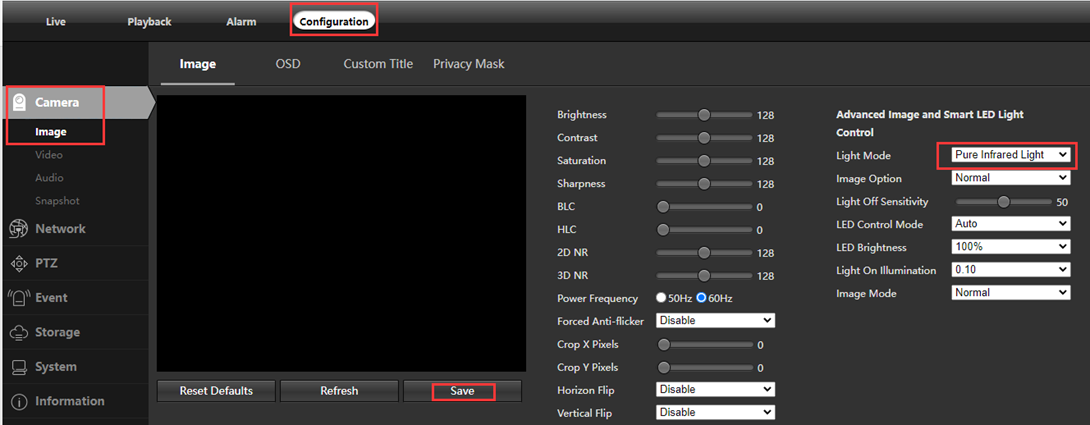
Task: Expand the LED Brightness dropdown
Action: pyautogui.click(x=1010, y=247)
